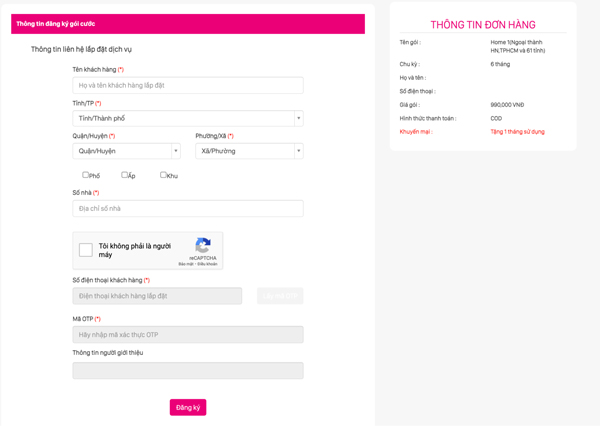Check the Phố checkbox

coord(86,175)
